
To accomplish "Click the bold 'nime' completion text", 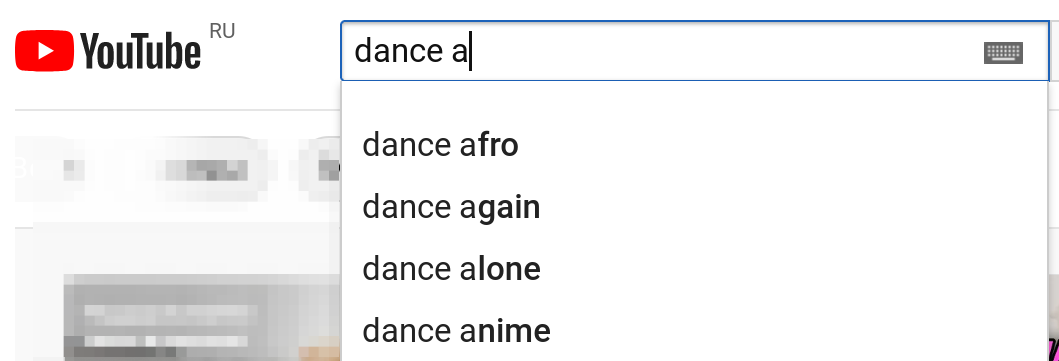I will 515,331.
